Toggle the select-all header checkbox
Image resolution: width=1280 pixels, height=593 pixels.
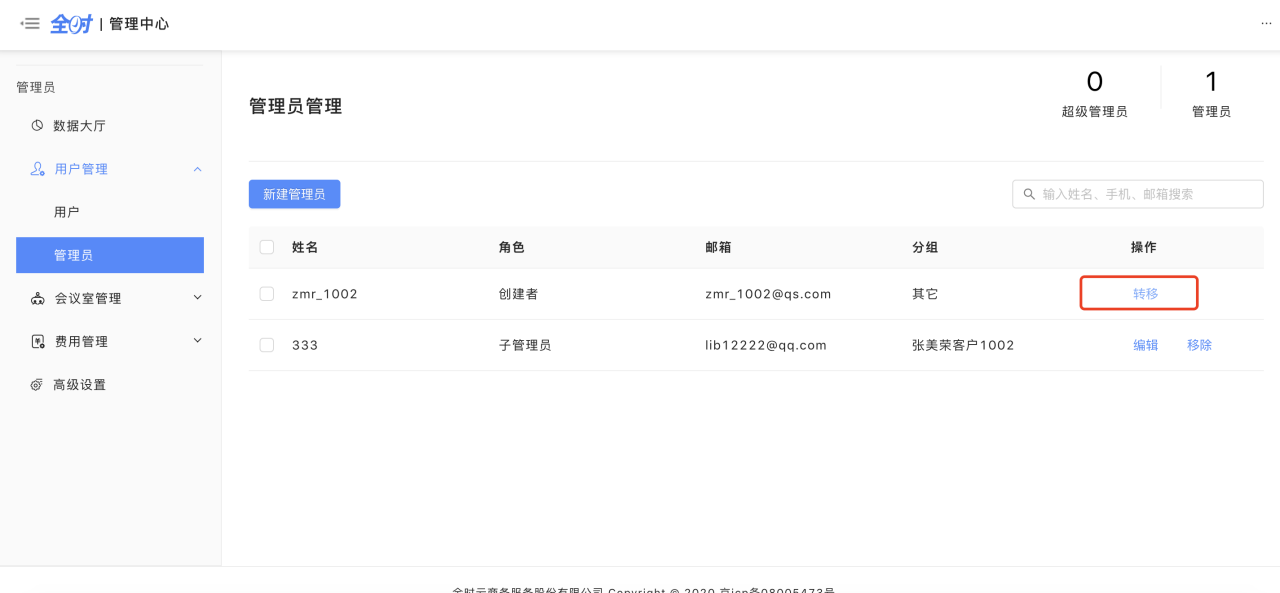pos(267,247)
